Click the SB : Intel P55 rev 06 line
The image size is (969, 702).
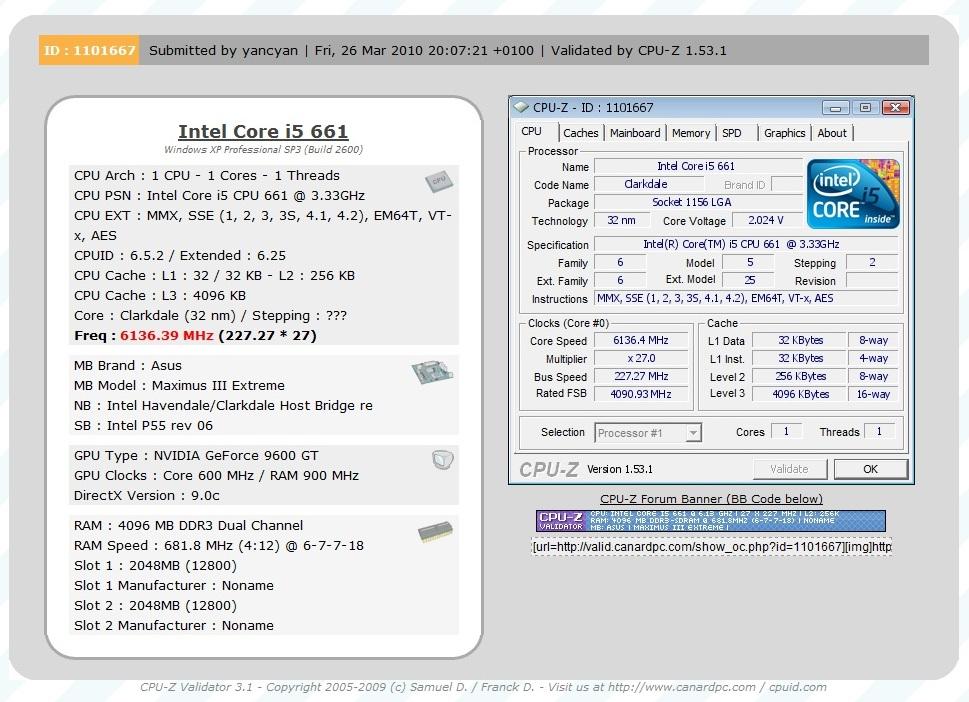click(x=143, y=425)
